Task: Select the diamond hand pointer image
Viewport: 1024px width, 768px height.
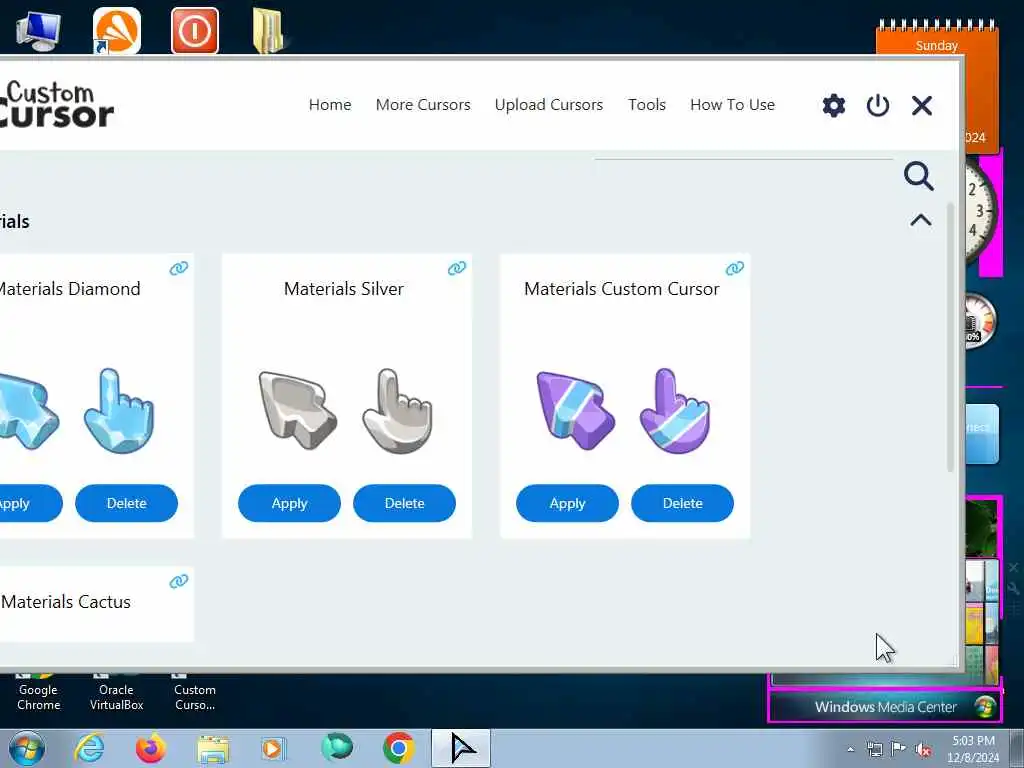Action: pyautogui.click(x=119, y=410)
